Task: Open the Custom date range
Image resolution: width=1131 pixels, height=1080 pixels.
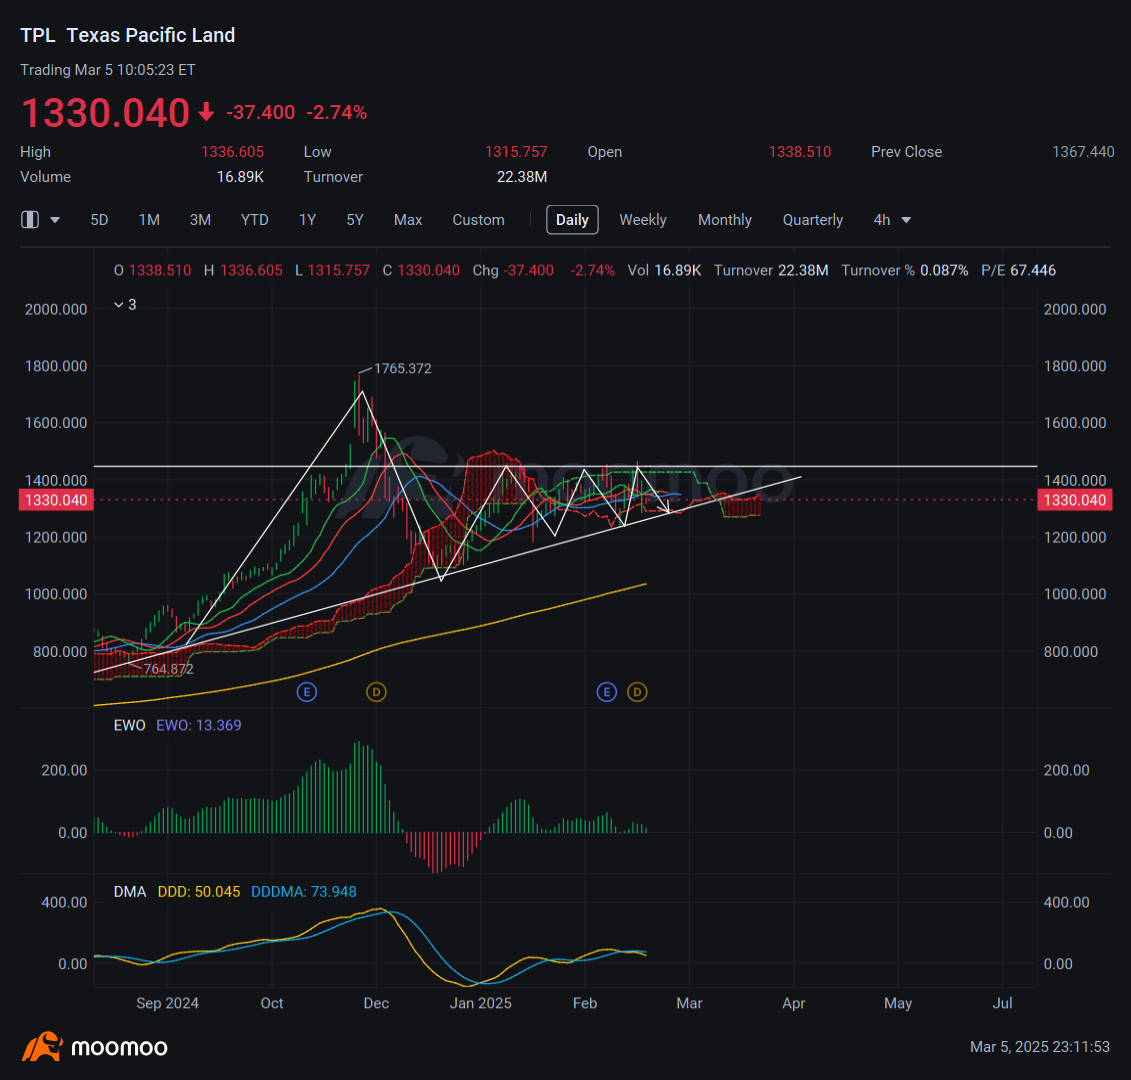Action: coord(478,220)
